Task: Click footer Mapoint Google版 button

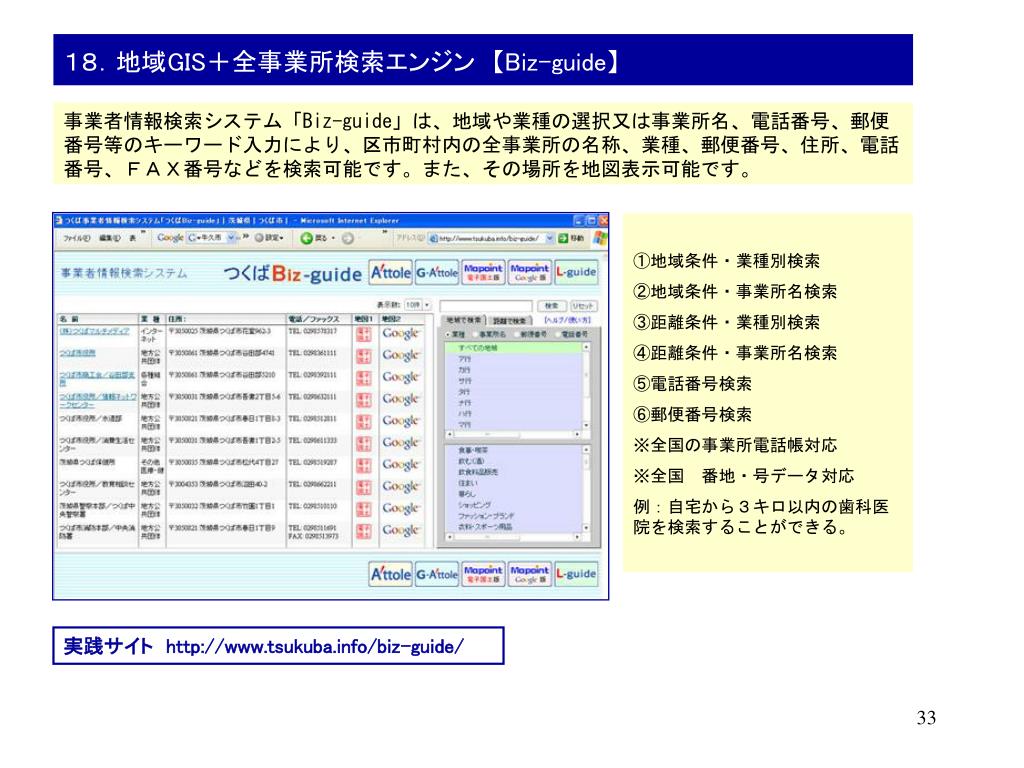Action: 530,574
